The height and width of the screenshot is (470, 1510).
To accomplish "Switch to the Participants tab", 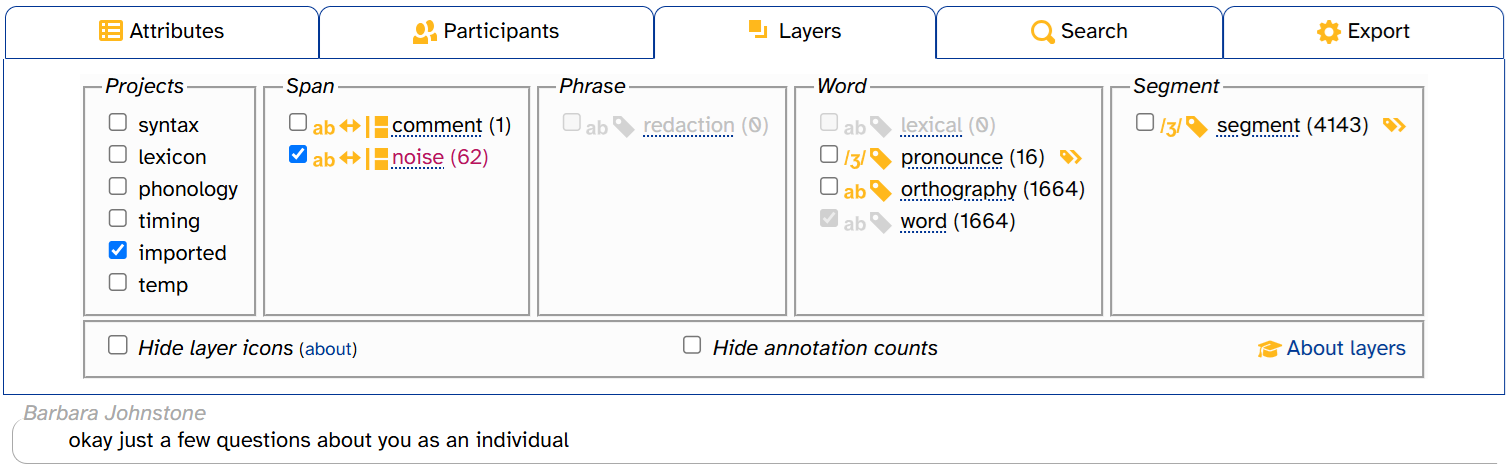I will (486, 32).
